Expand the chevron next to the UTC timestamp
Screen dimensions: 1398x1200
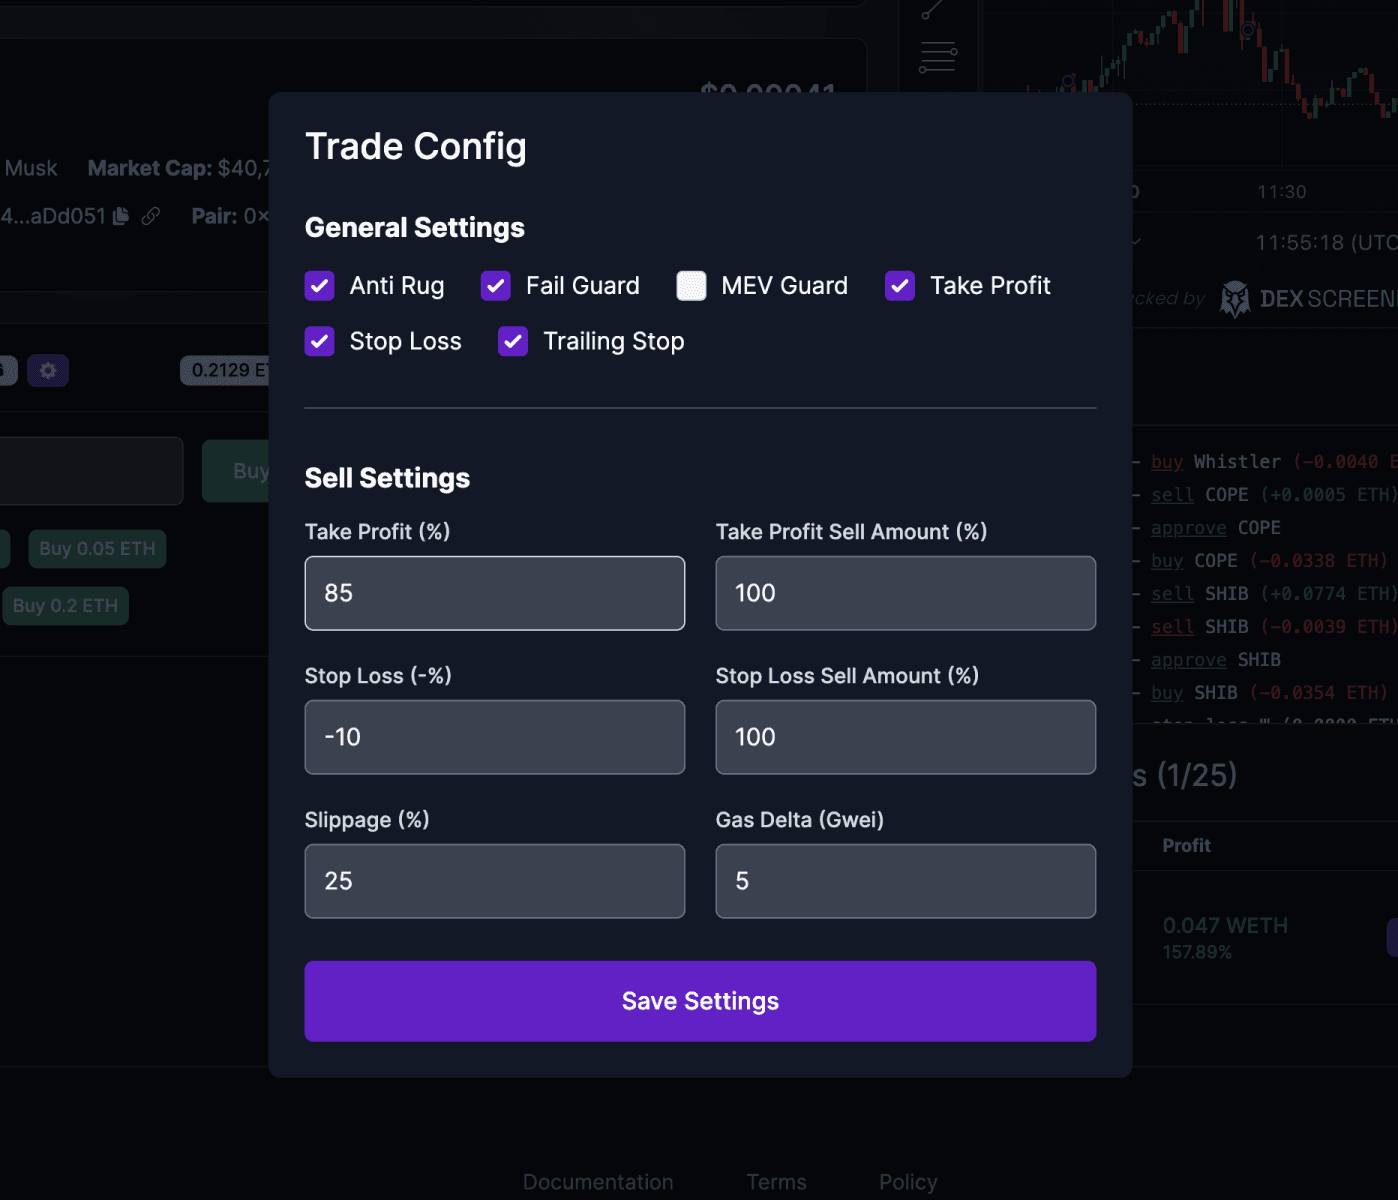[1136, 241]
